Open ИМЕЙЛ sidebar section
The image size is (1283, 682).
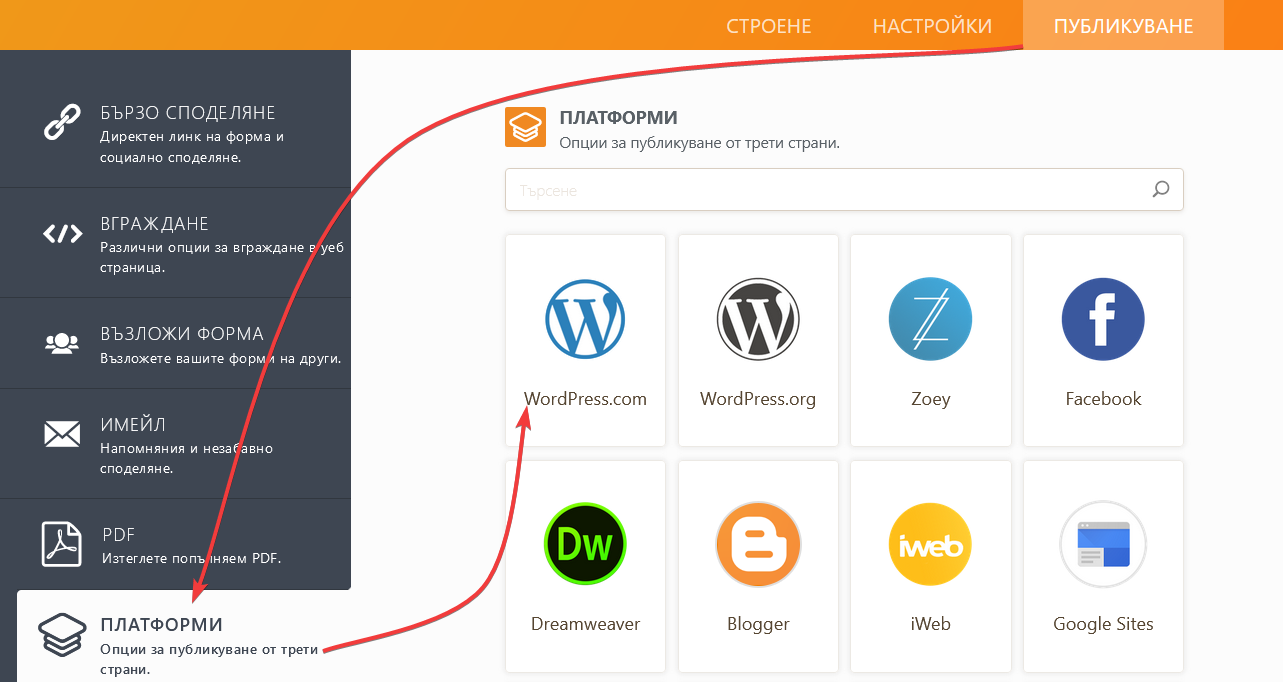click(175, 444)
